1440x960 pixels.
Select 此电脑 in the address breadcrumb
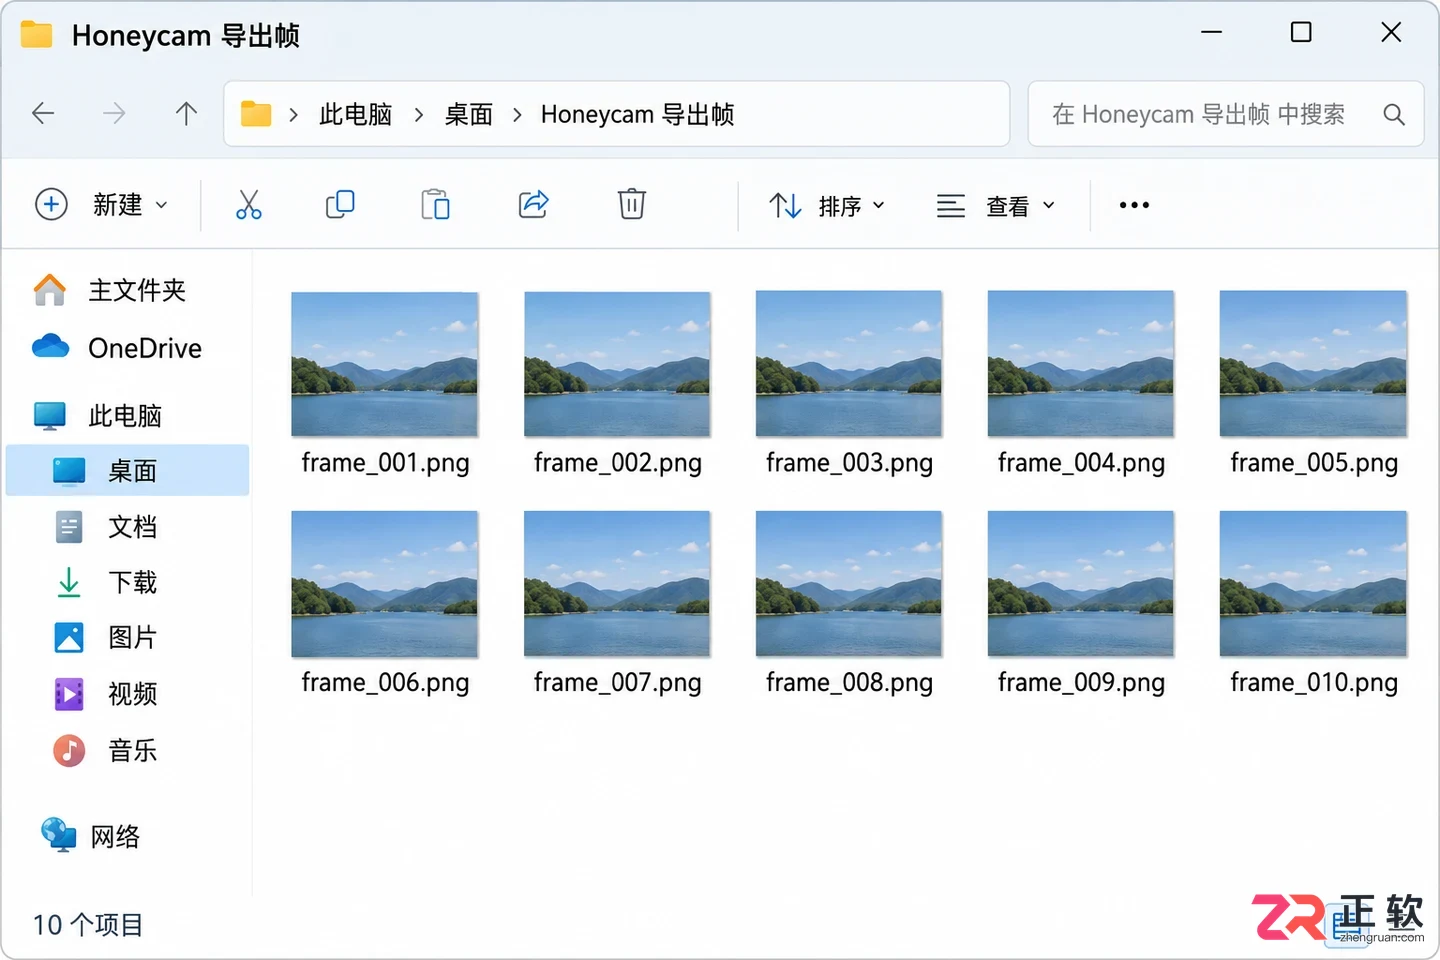[x=355, y=115]
